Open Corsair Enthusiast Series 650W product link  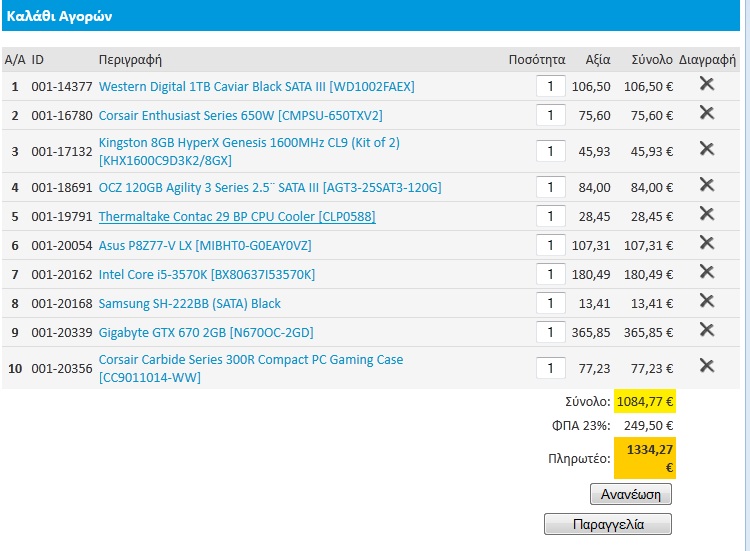(x=241, y=115)
